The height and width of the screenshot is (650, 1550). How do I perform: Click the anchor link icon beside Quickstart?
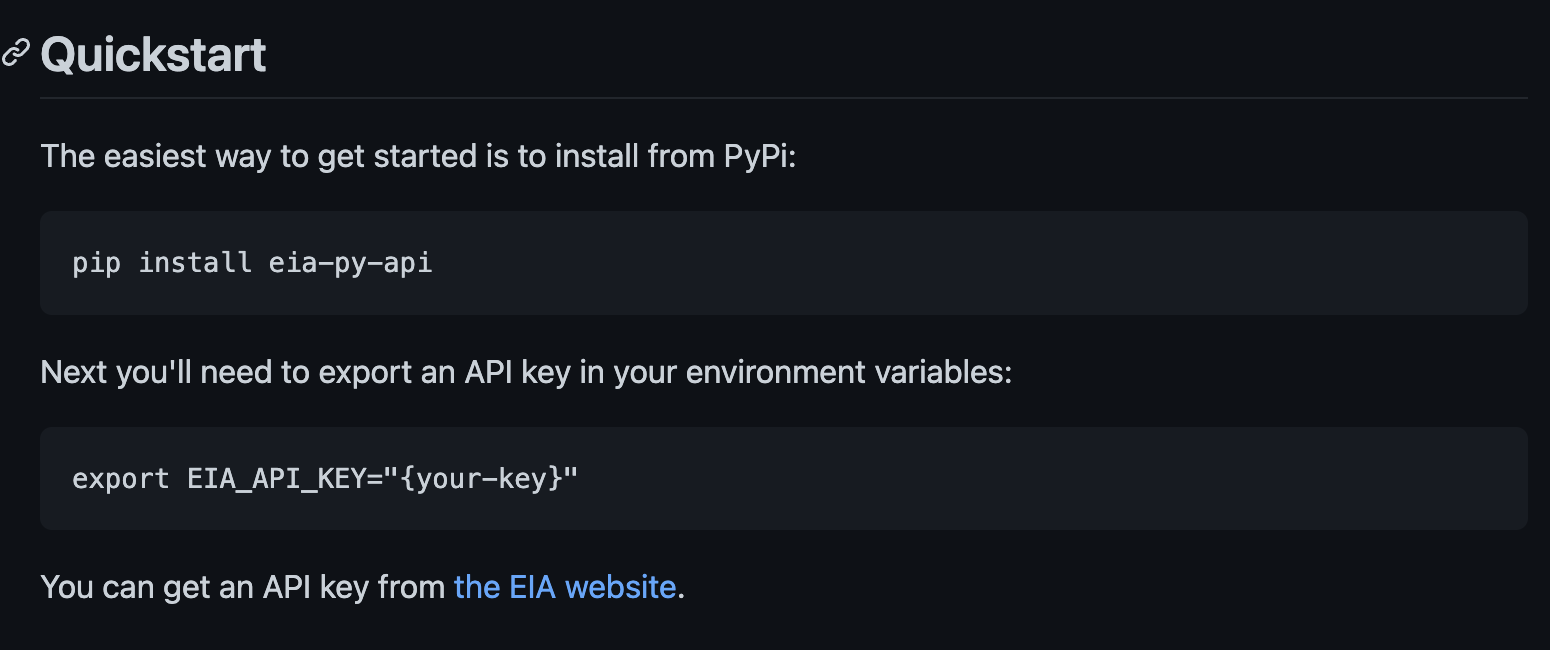15,54
